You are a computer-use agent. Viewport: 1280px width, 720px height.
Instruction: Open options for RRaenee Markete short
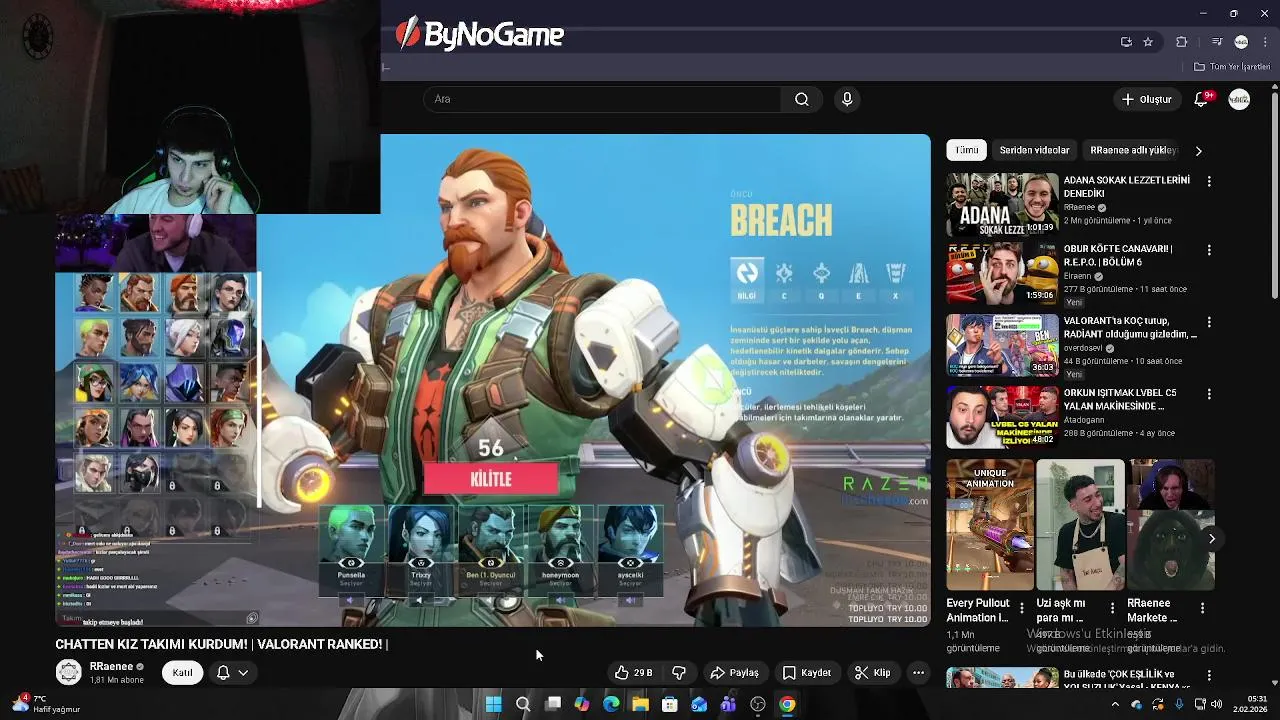pyautogui.click(x=1202, y=608)
